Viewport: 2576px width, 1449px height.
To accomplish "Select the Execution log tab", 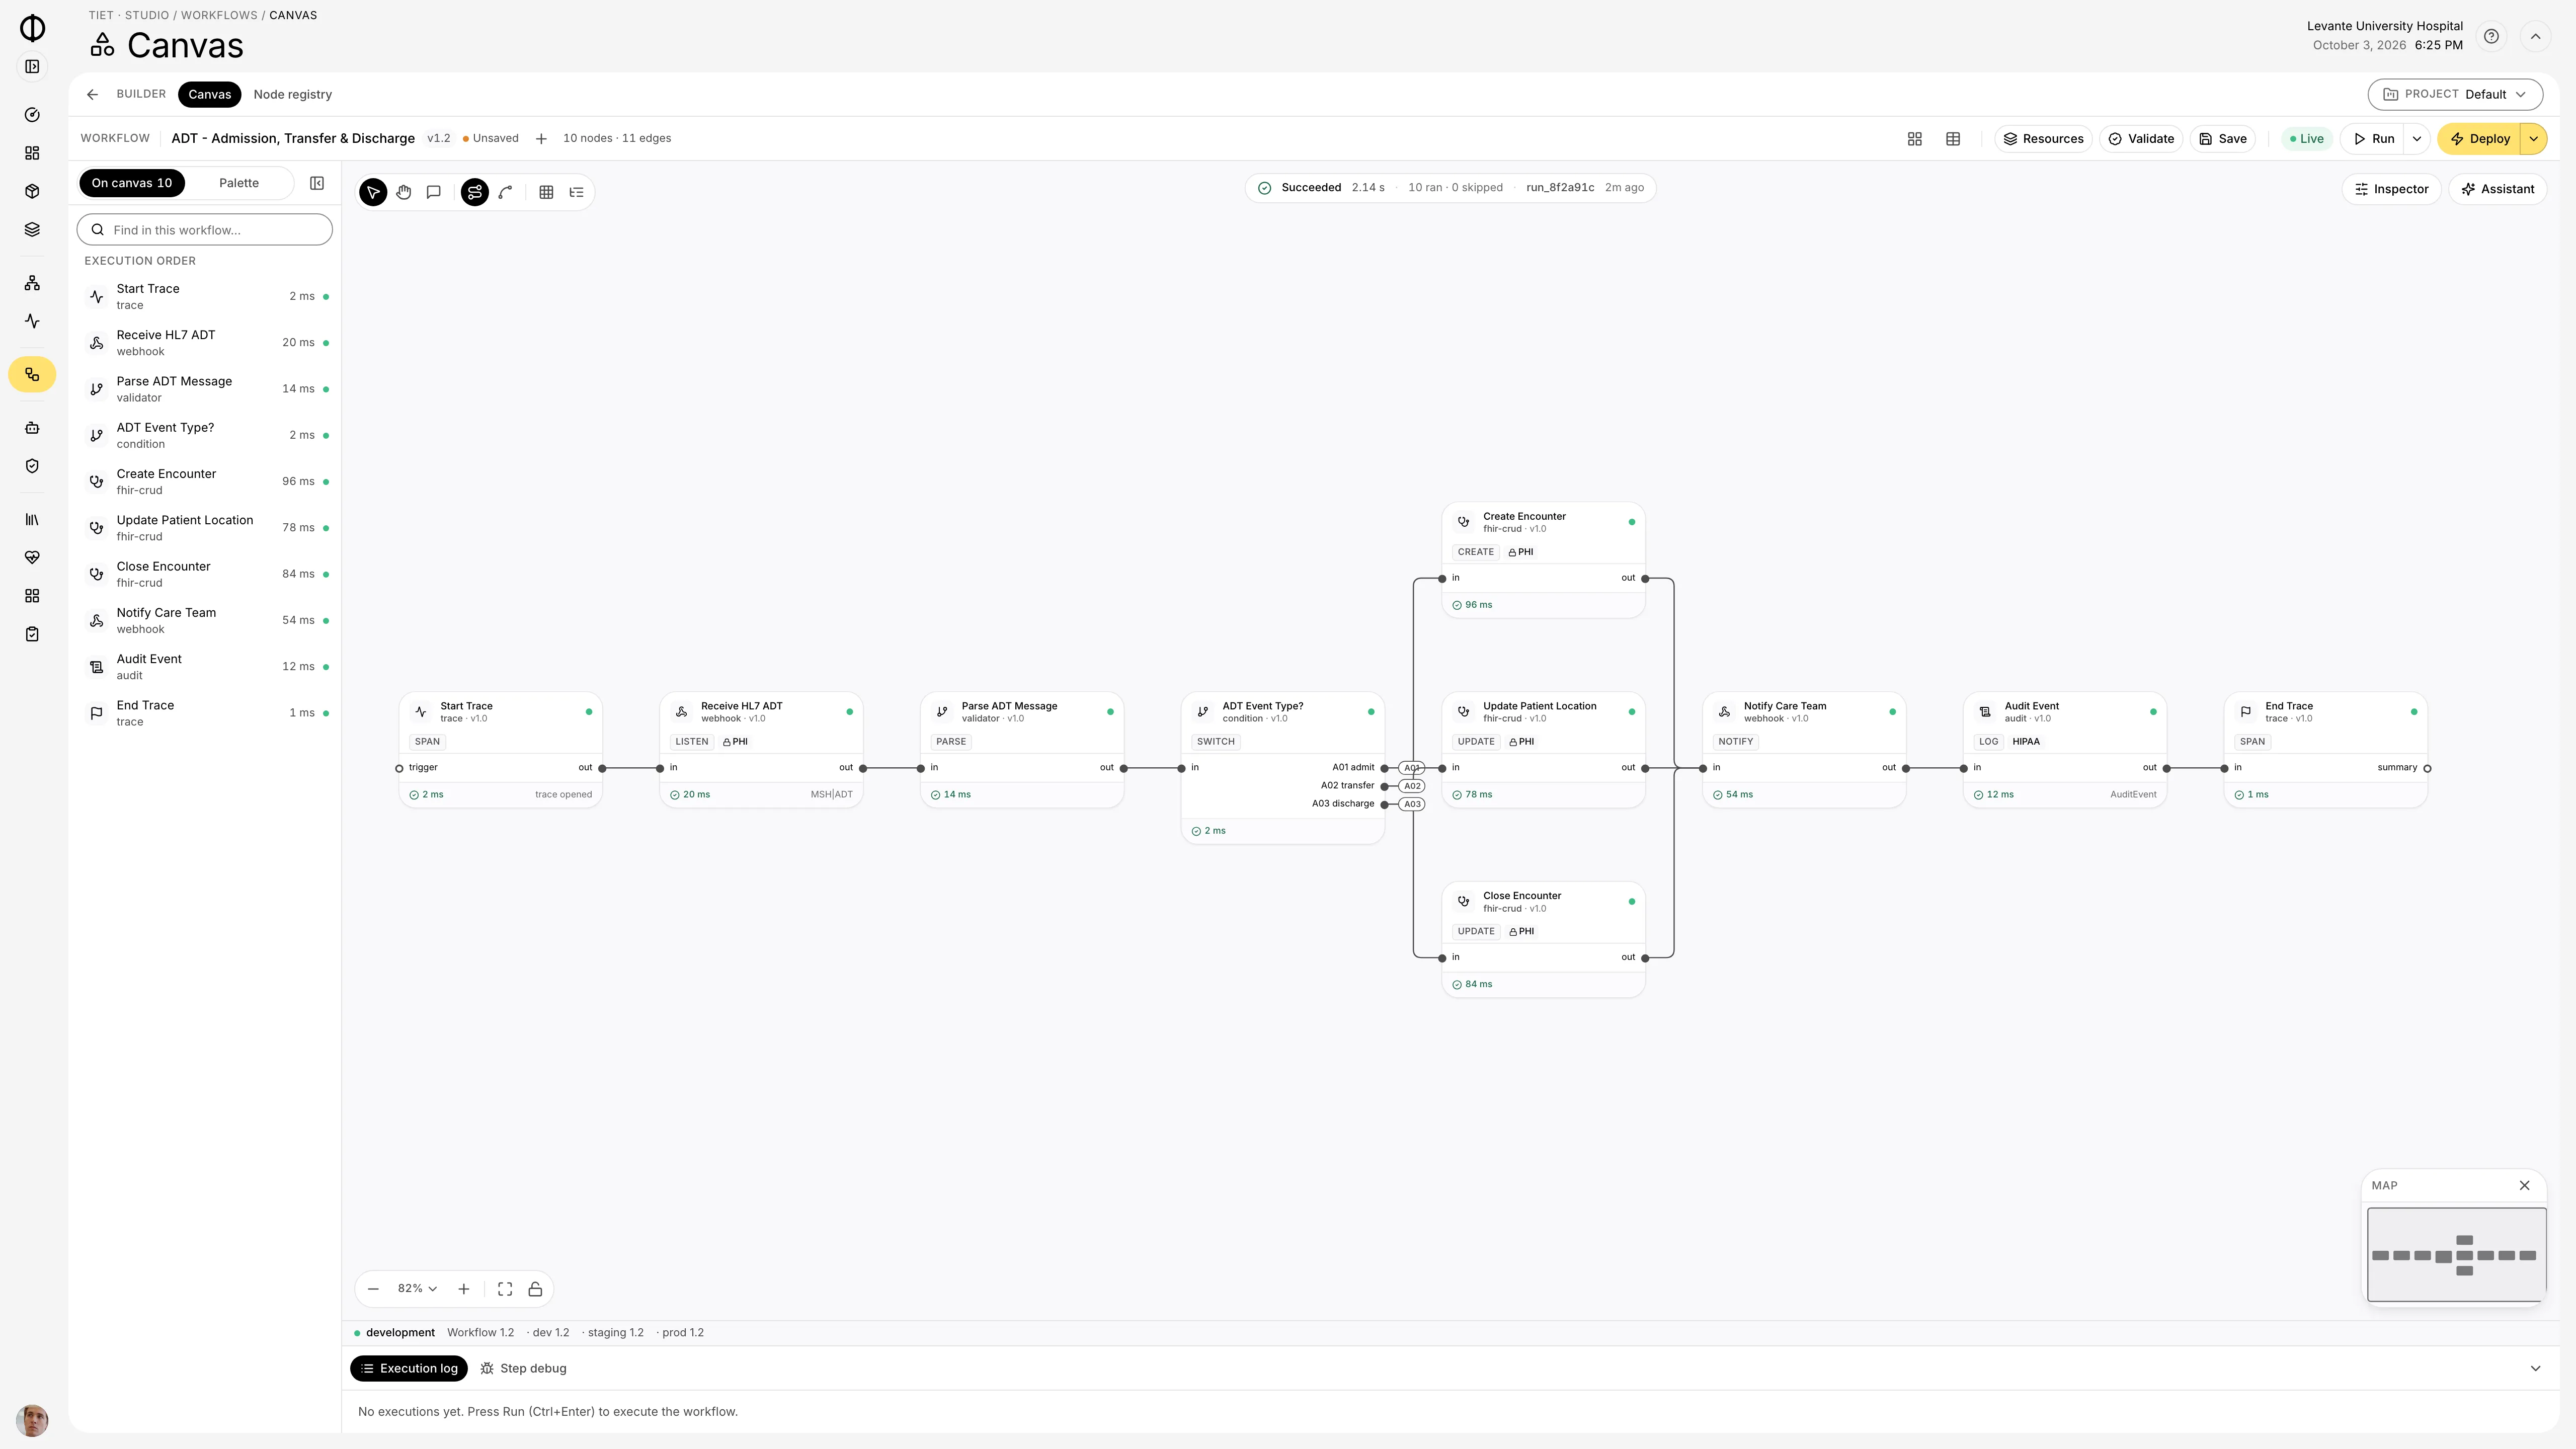I will [x=409, y=1369].
